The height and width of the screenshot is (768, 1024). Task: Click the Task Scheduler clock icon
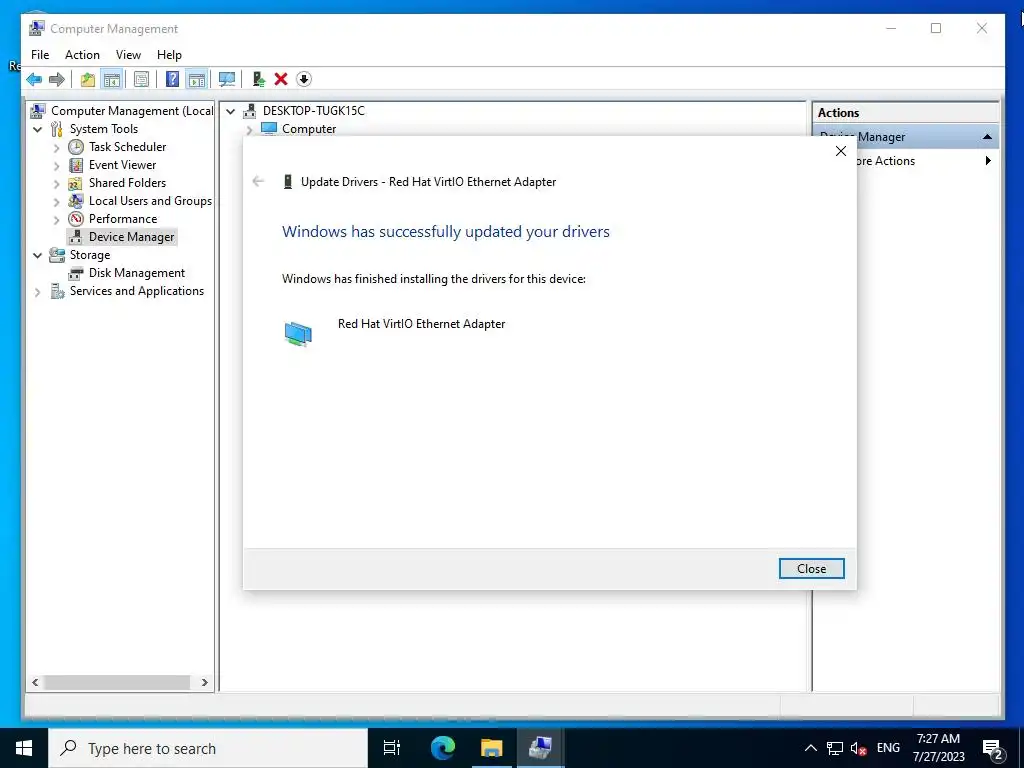[76, 147]
